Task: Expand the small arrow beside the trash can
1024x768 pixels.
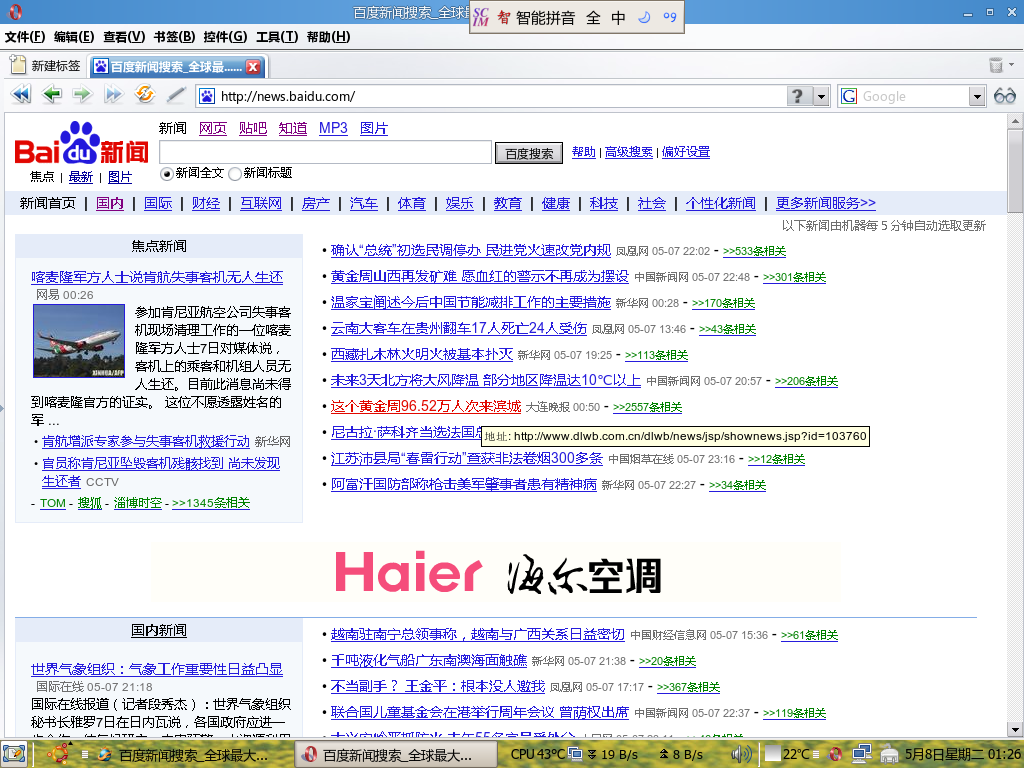Action: [1012, 65]
